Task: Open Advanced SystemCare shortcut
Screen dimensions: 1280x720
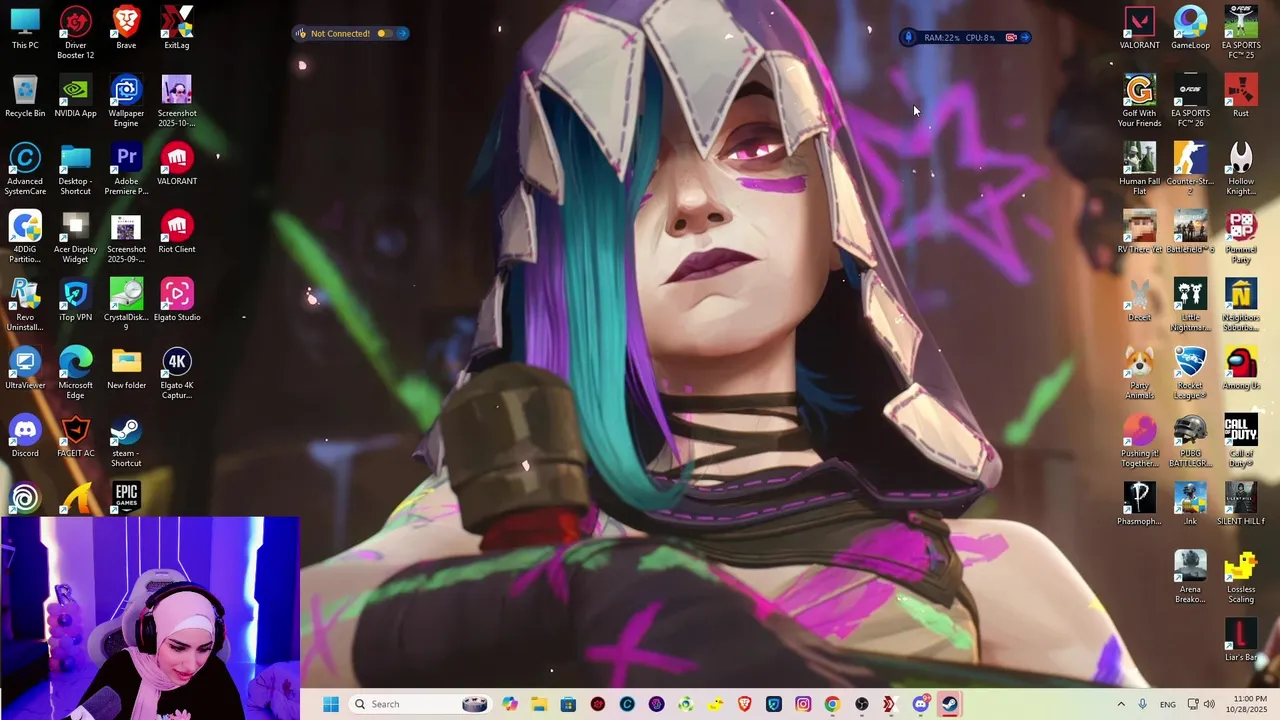Action: (x=25, y=168)
